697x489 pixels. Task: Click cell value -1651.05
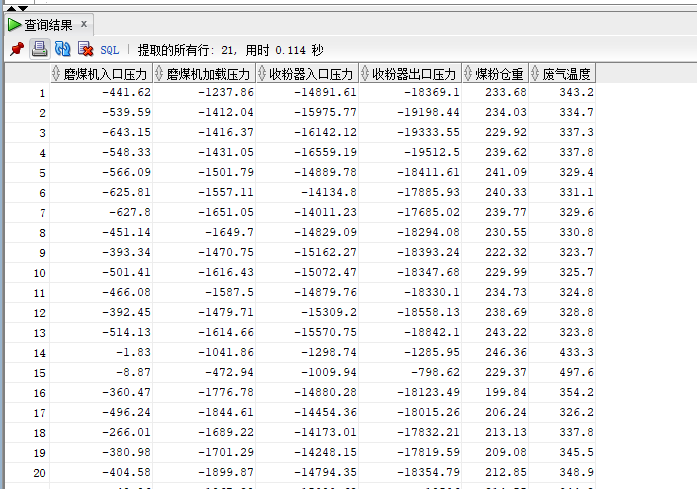(226, 212)
